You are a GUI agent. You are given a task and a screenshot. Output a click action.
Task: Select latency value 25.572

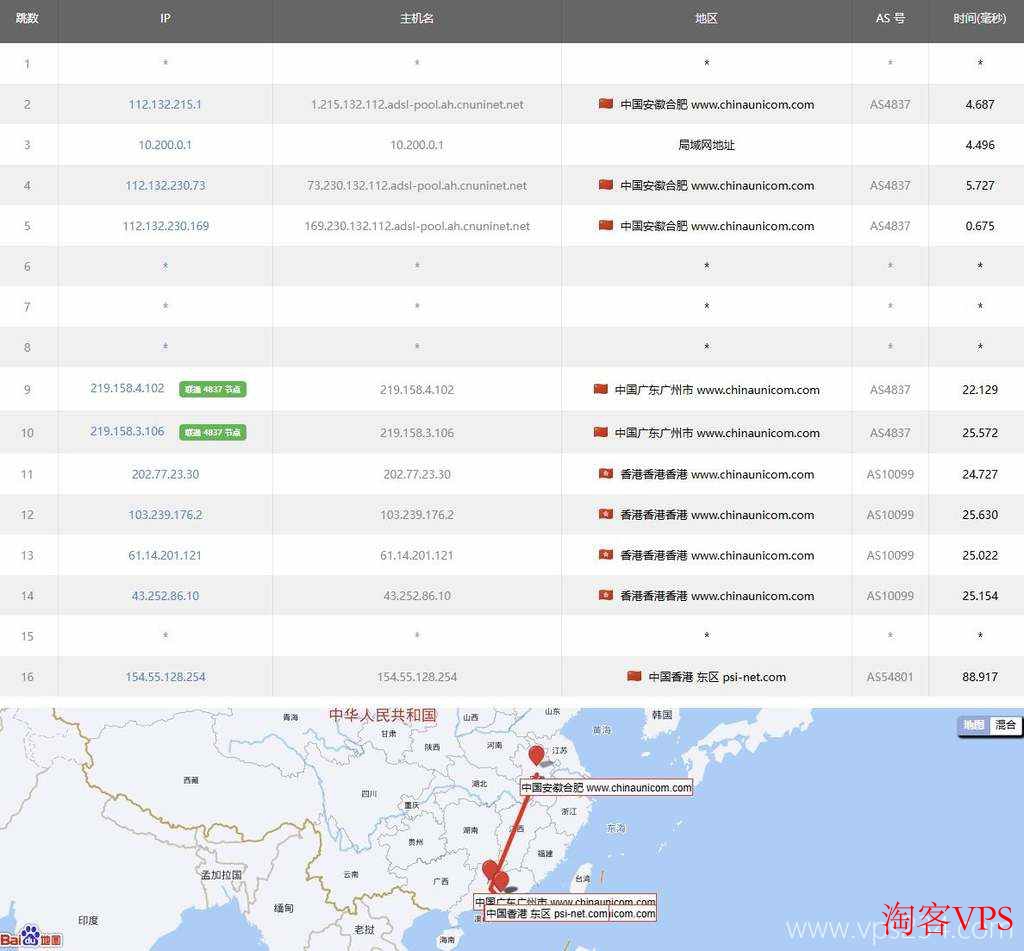980,432
